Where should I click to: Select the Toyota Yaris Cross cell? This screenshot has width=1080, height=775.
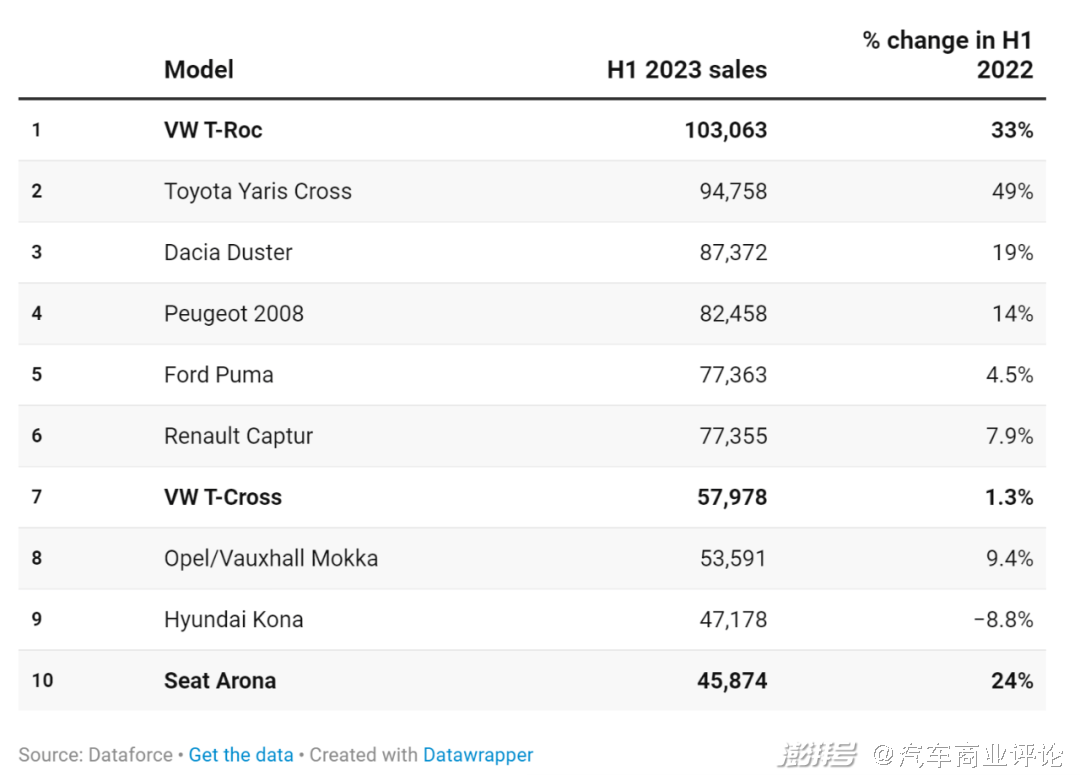pos(258,191)
